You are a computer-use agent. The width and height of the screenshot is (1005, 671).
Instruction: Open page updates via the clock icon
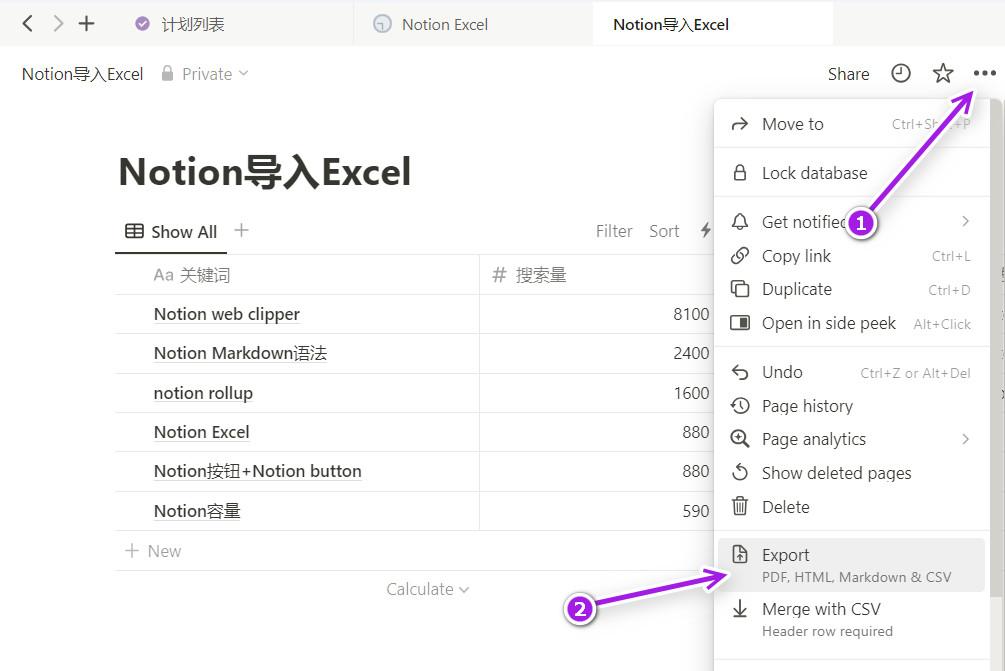pos(900,73)
